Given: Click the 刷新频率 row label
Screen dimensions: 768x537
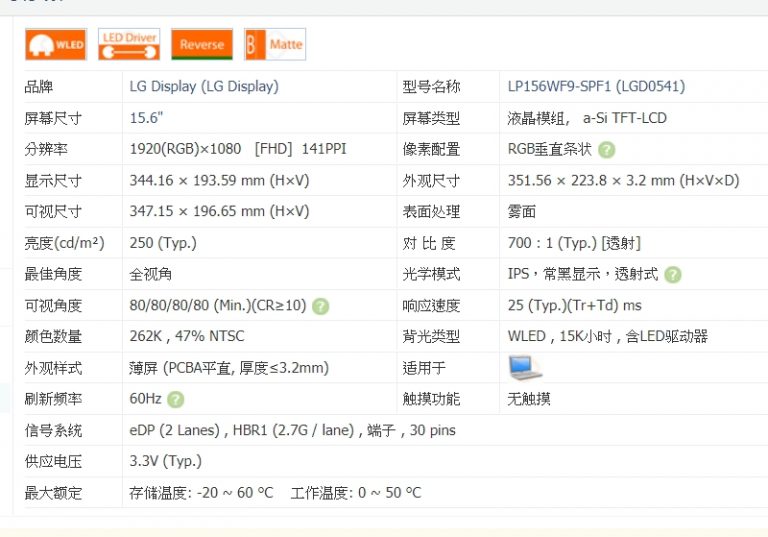Looking at the screenshot, I should 53,399.
